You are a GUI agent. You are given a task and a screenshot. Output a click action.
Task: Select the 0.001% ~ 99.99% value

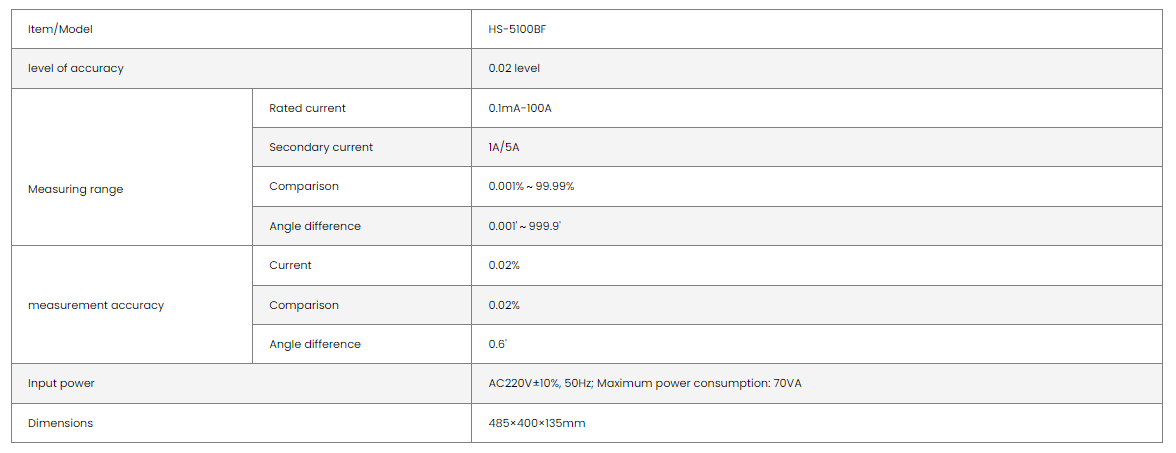click(531, 186)
